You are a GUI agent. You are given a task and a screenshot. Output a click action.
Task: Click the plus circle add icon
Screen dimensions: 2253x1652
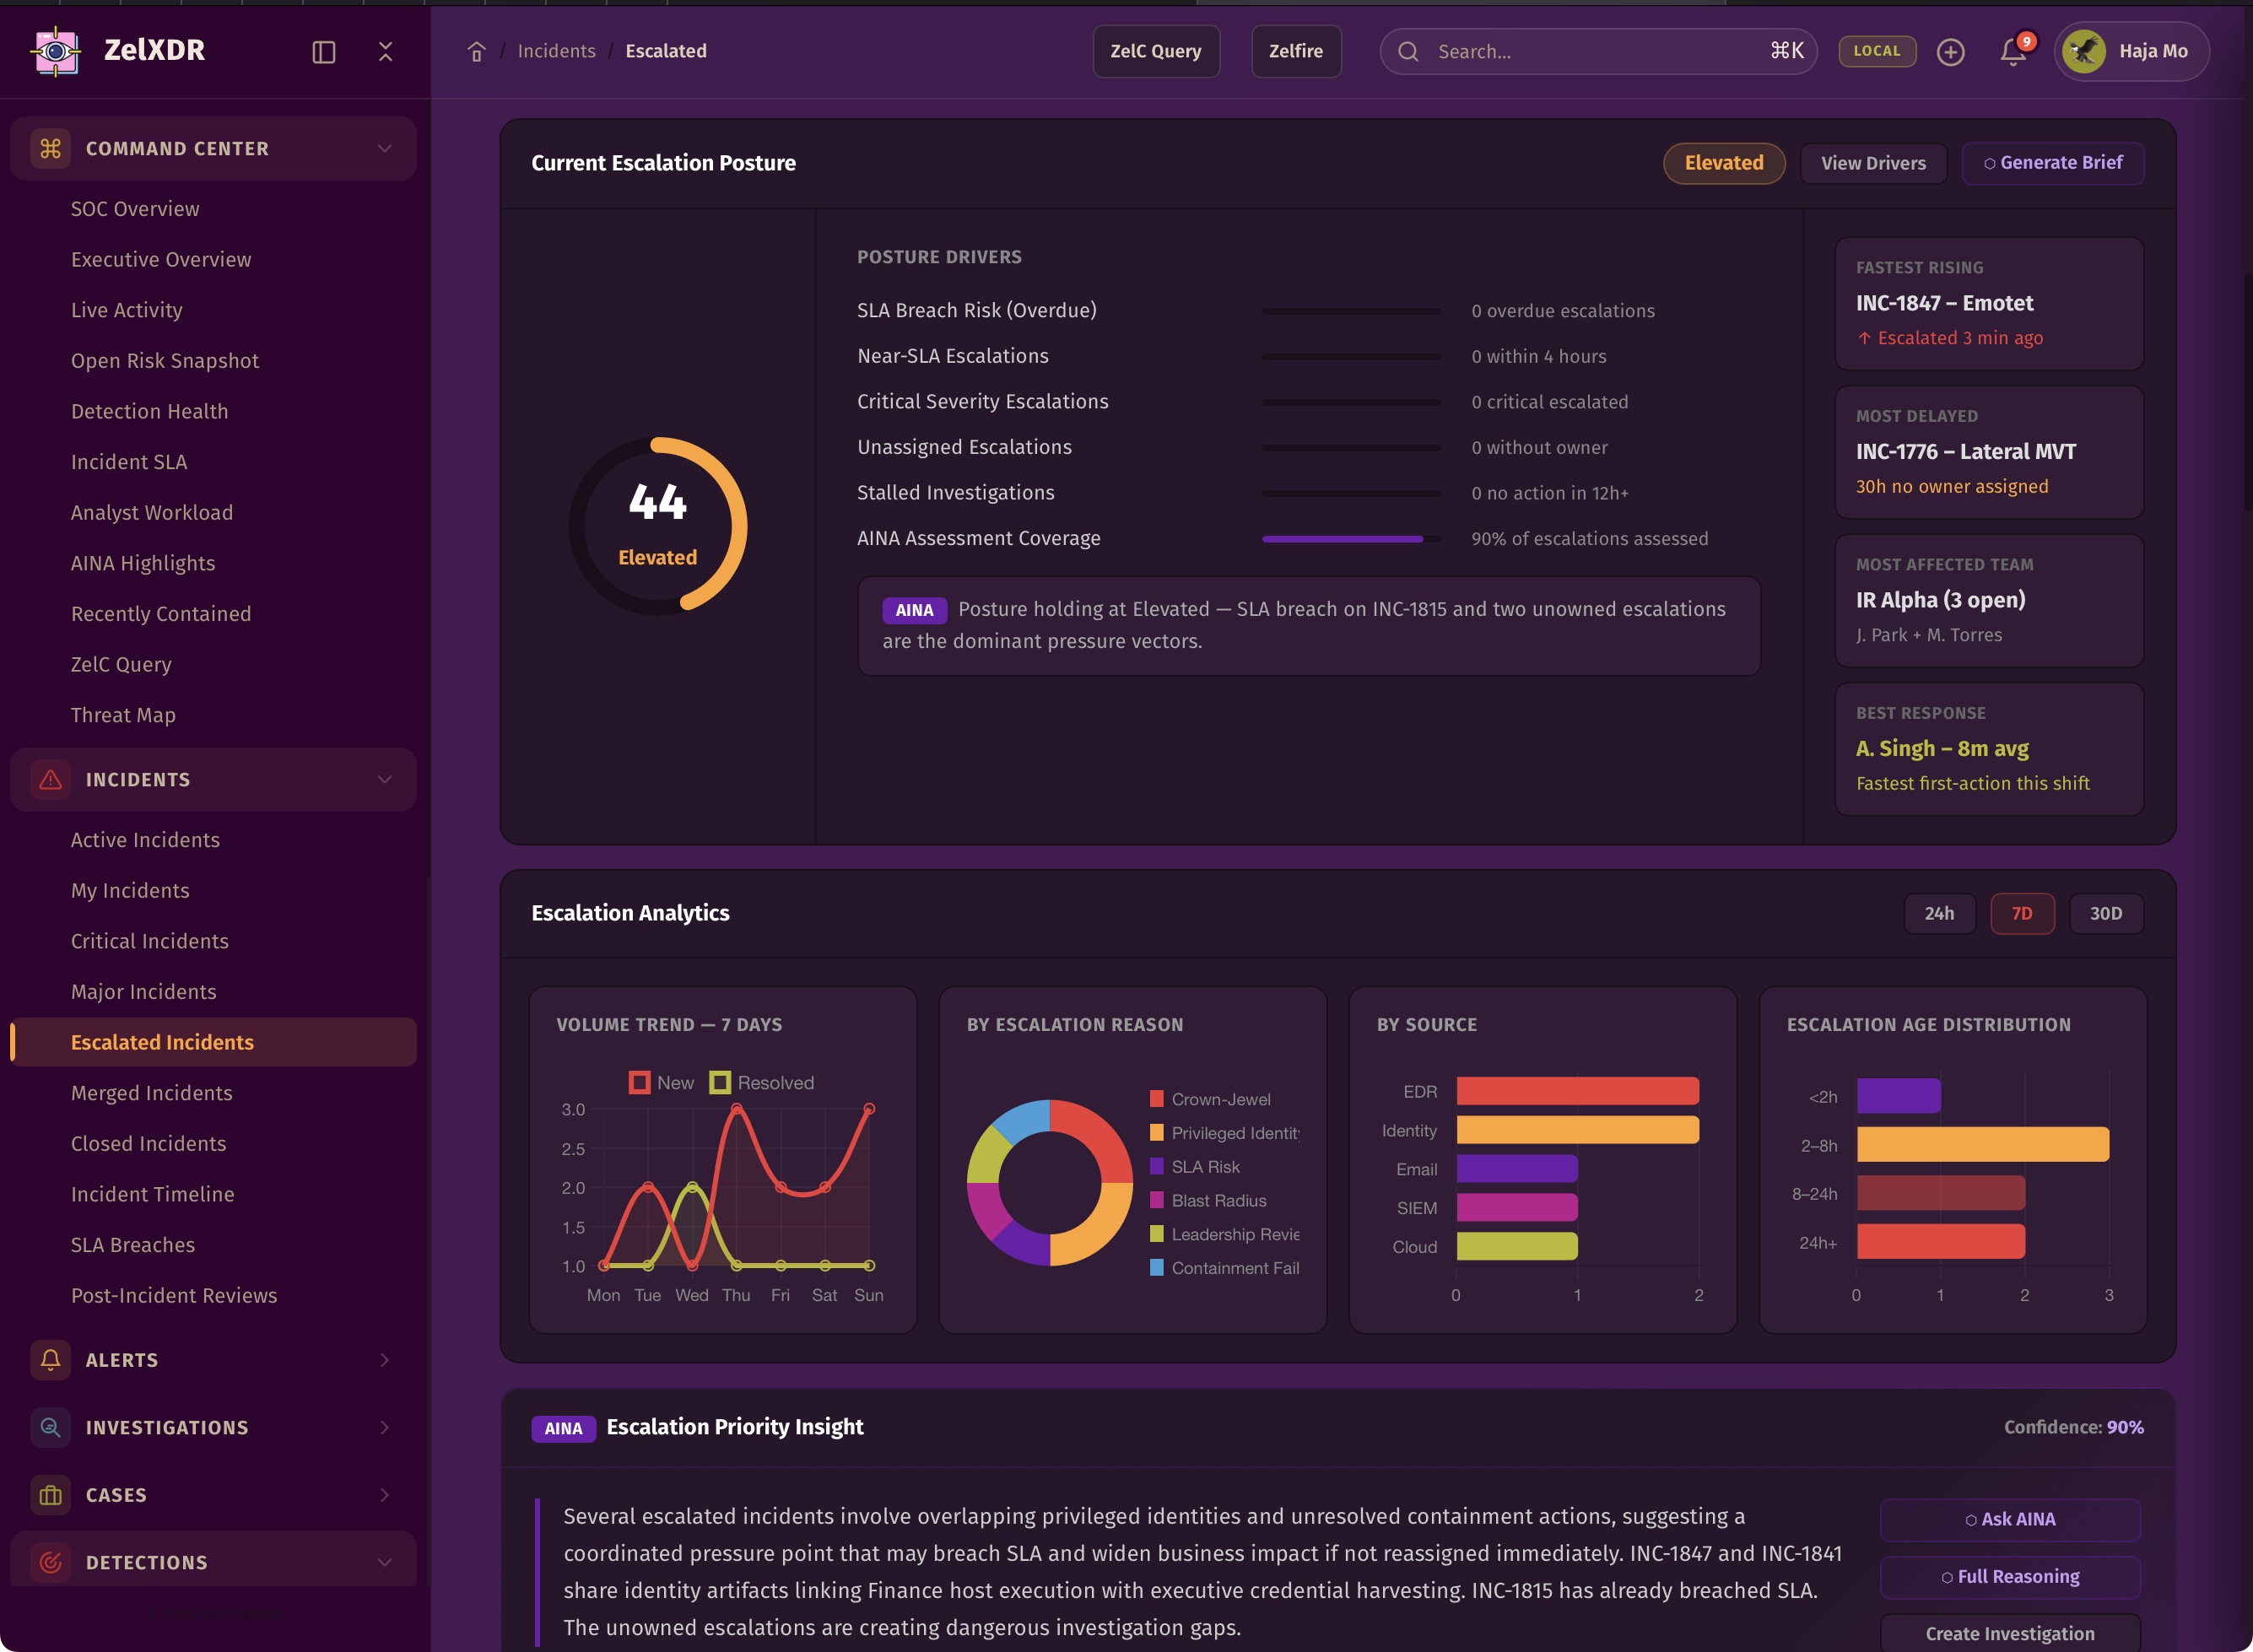click(1950, 52)
